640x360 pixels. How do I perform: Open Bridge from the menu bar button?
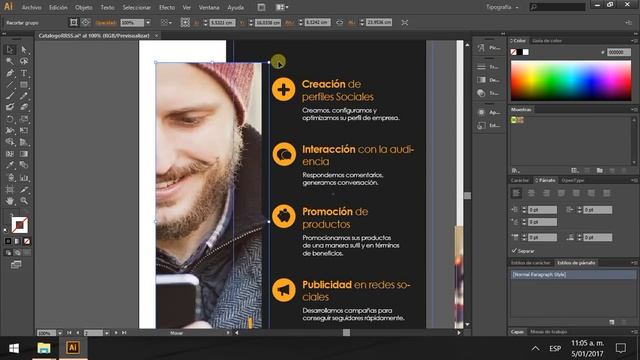click(x=261, y=7)
